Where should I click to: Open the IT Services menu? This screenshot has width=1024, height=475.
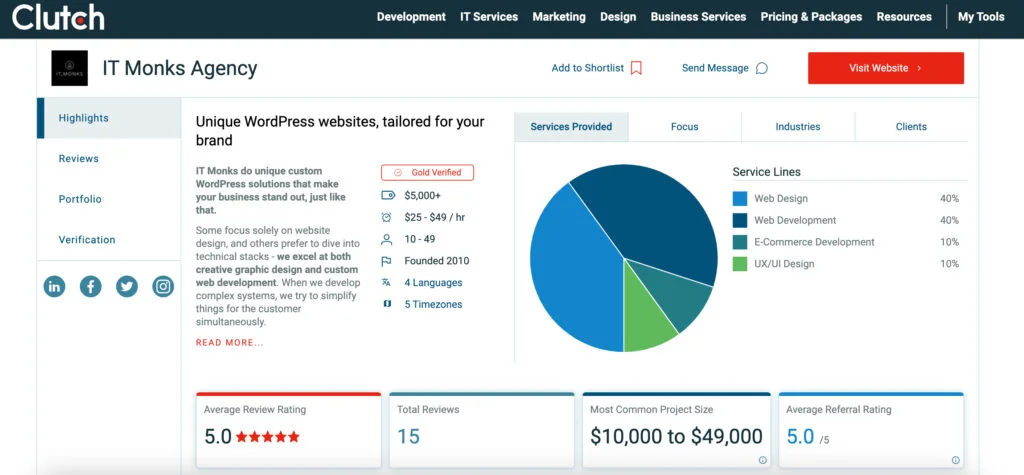[489, 17]
